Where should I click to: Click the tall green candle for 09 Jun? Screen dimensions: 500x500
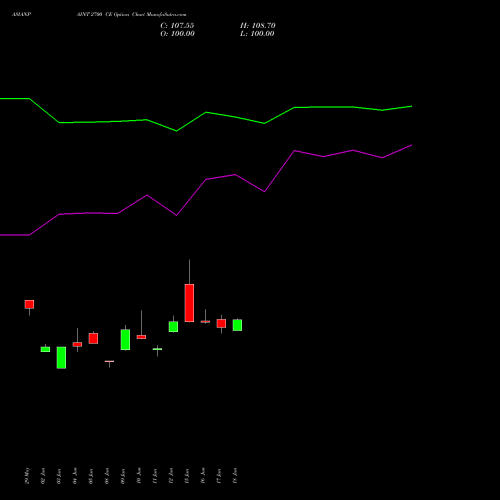tap(125, 340)
